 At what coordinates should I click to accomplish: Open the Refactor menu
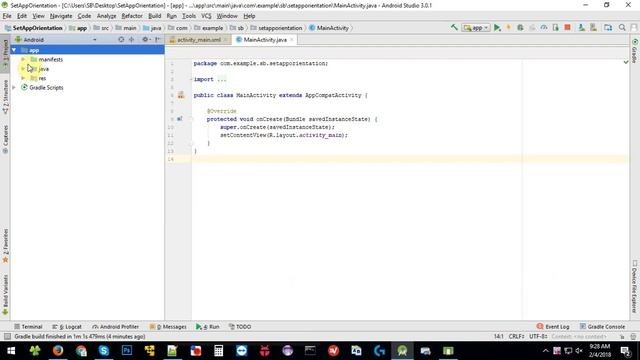pyautogui.click(x=132, y=16)
